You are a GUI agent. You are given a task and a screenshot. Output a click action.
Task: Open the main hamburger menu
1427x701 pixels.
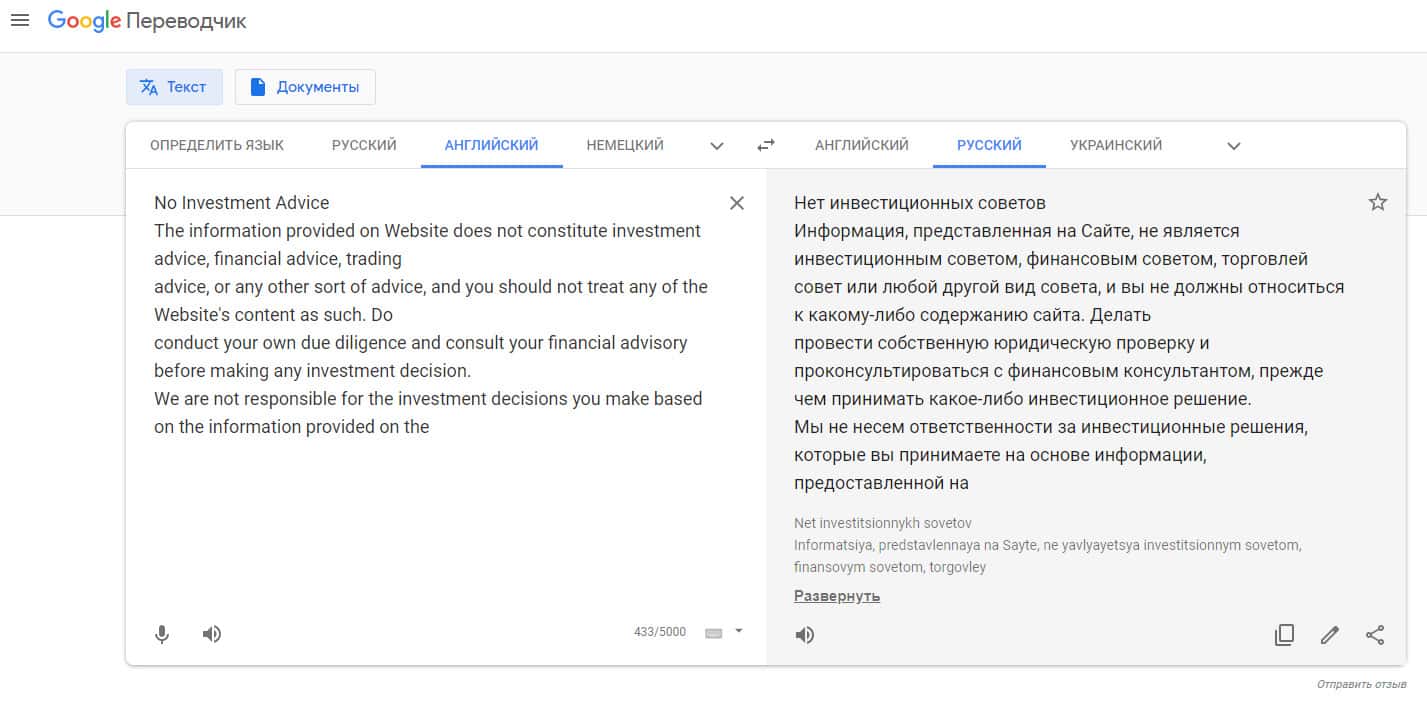click(20, 21)
